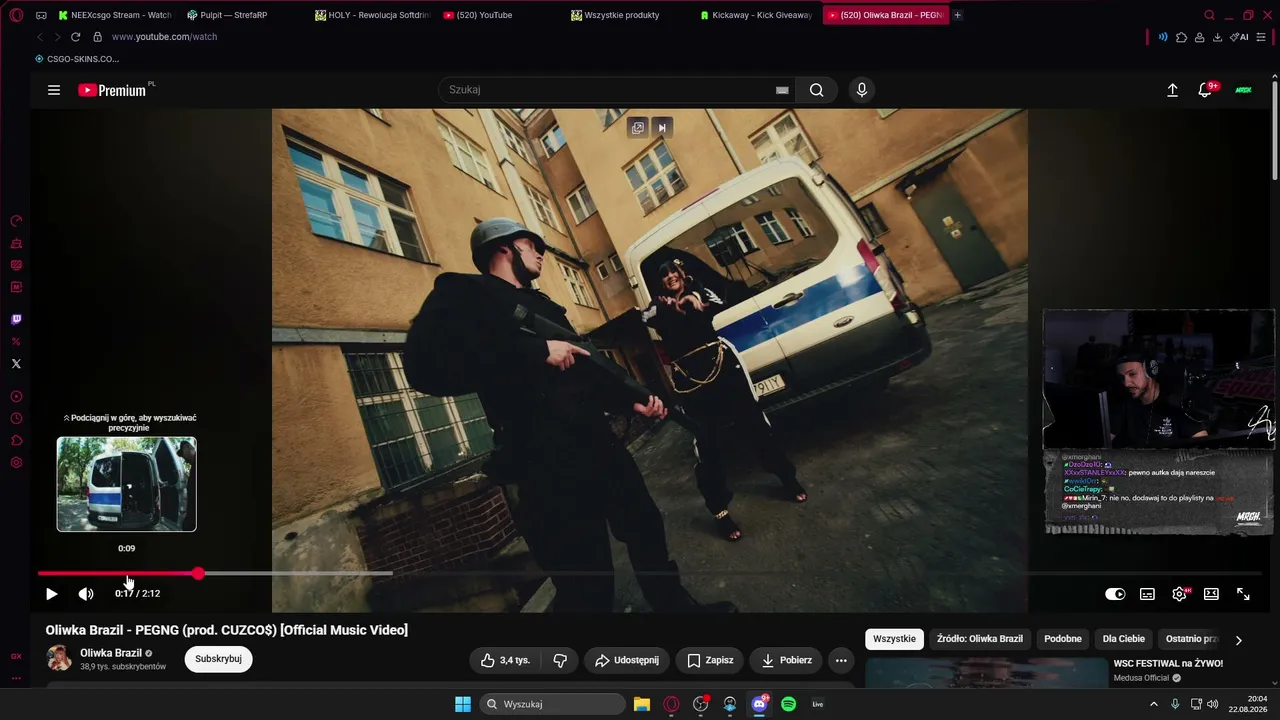
Task: Switch to theater mode
Action: [x=1211, y=594]
